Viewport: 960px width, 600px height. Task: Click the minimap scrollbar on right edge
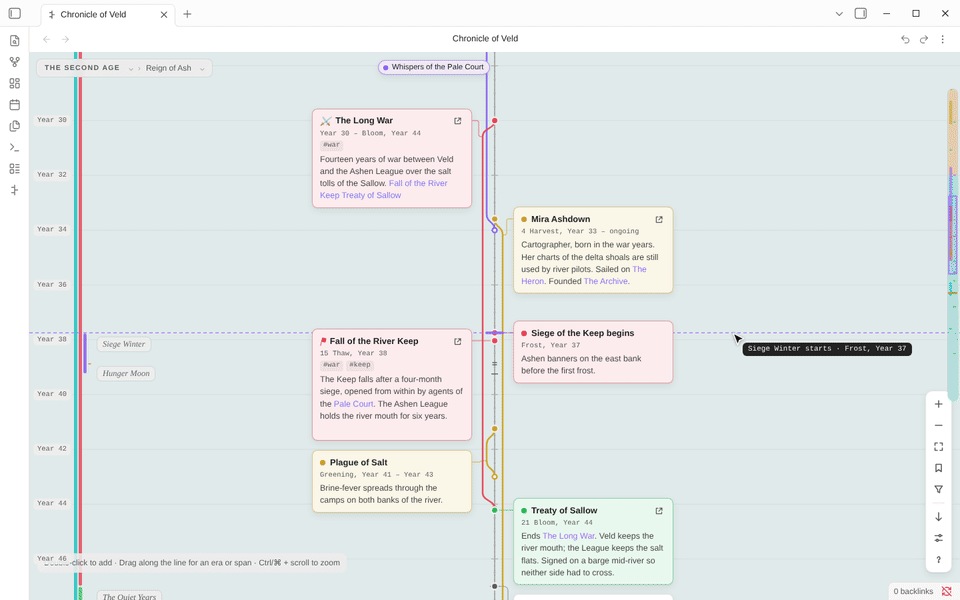953,245
